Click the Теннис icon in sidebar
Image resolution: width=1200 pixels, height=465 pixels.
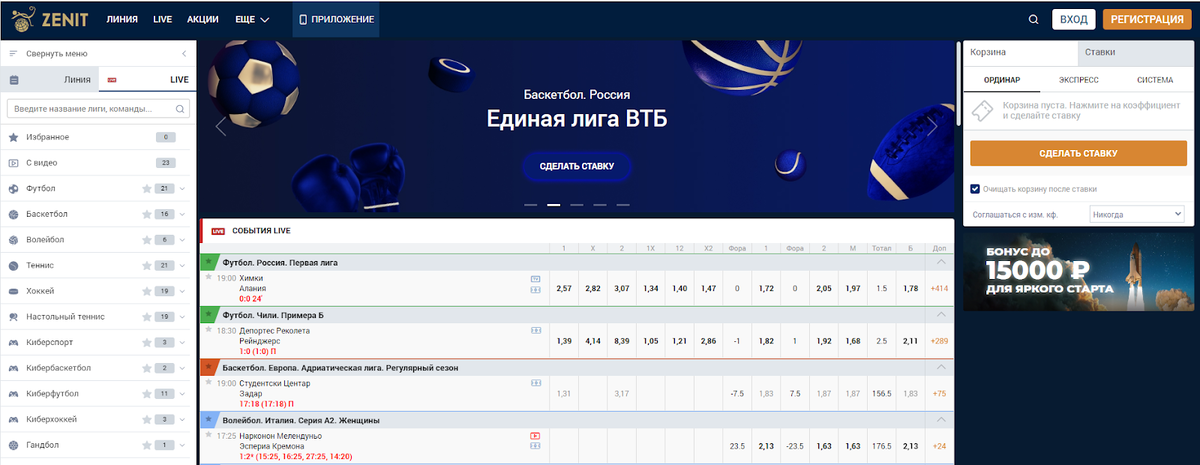[14, 266]
